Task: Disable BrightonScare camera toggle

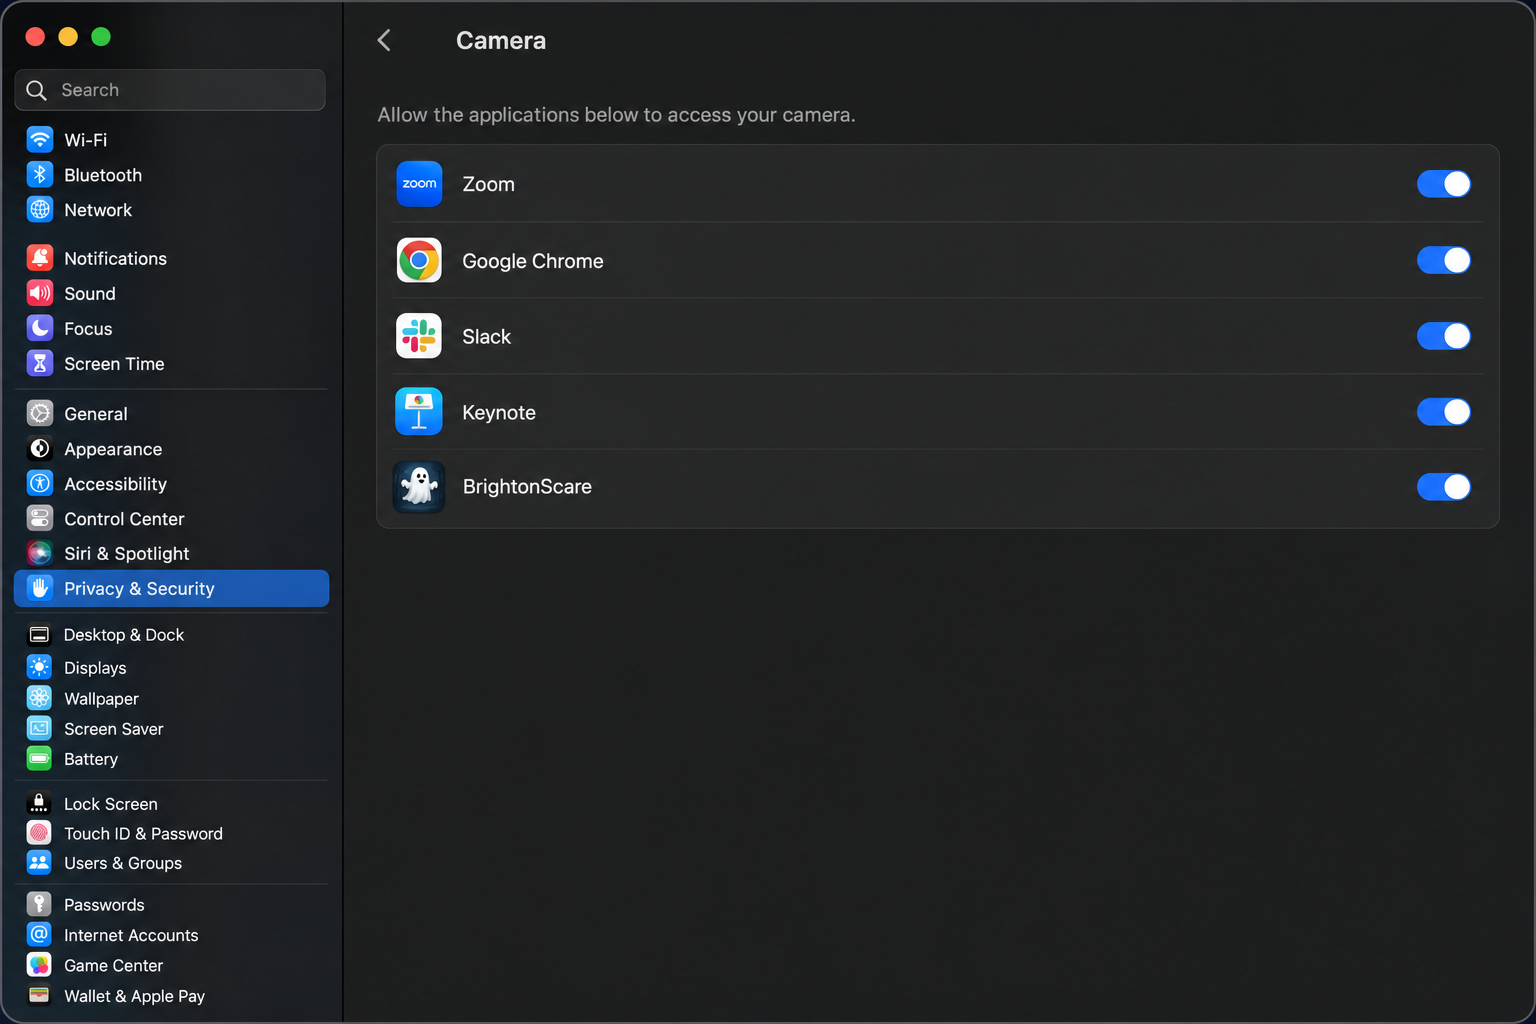Action: pyautogui.click(x=1444, y=487)
